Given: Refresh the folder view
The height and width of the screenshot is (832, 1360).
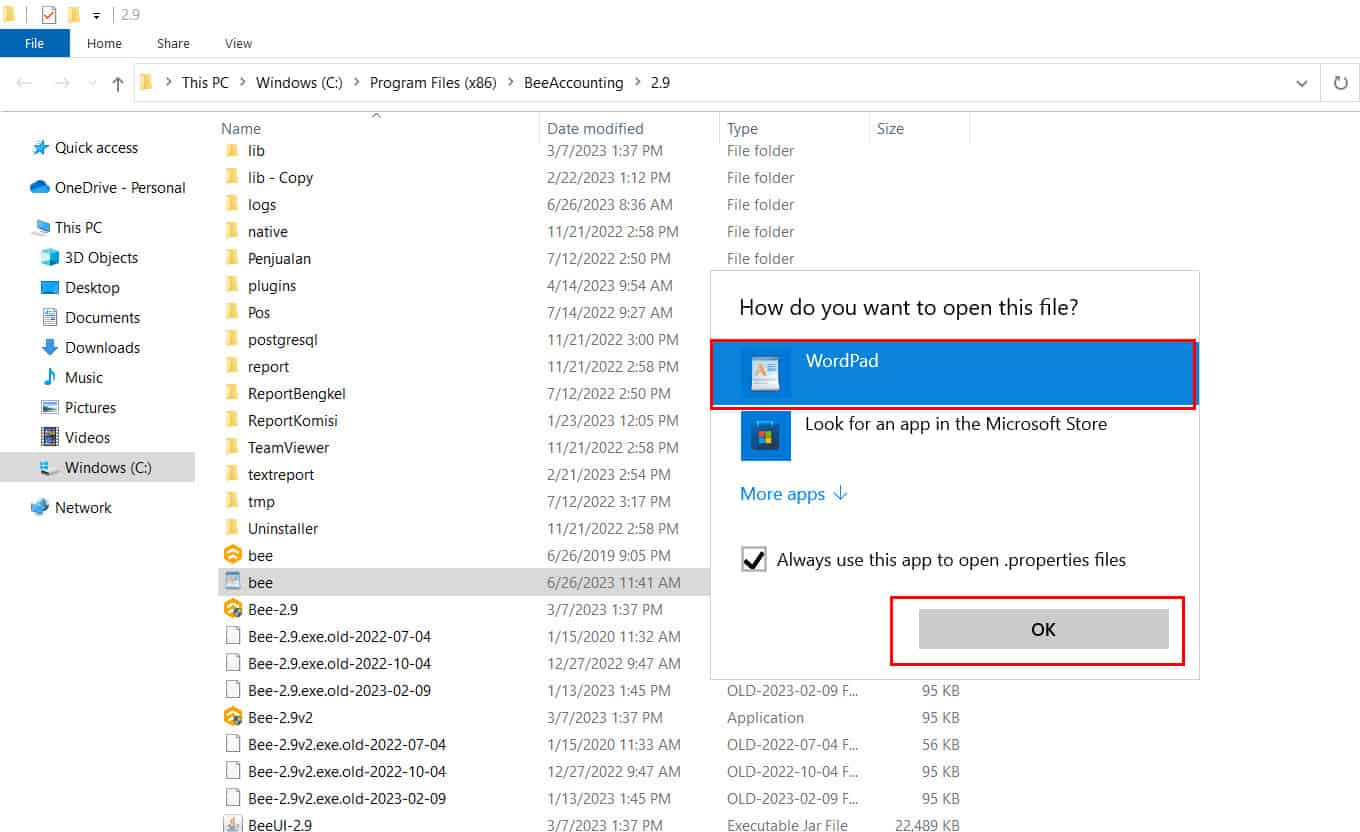Looking at the screenshot, I should click(1341, 83).
